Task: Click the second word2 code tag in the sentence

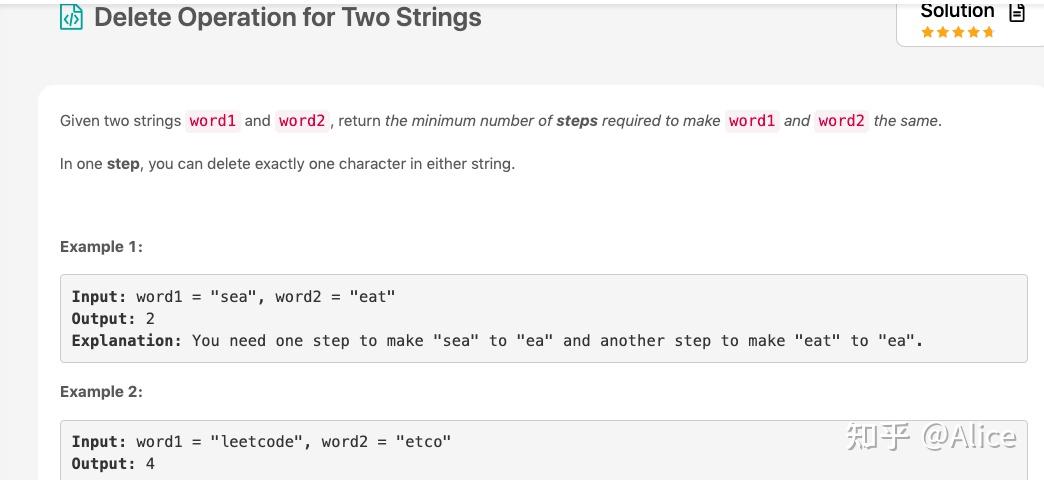Action: coord(842,121)
